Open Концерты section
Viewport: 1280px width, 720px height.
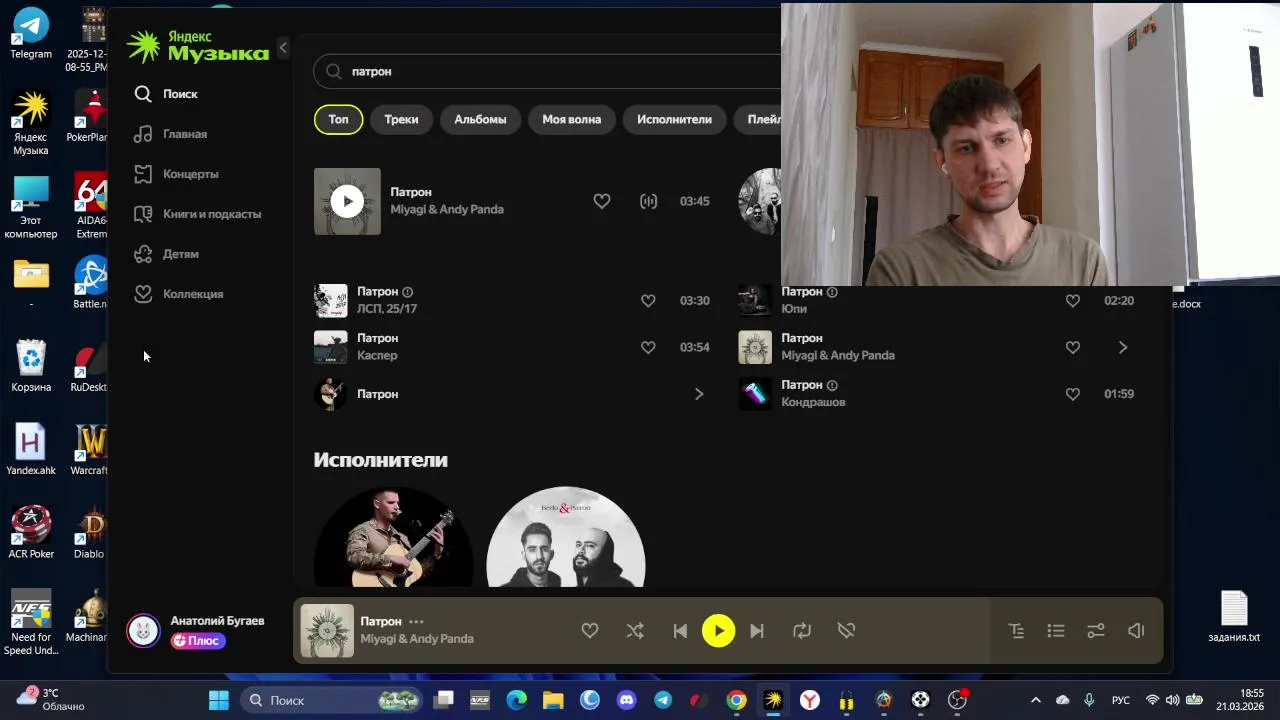tap(177, 174)
